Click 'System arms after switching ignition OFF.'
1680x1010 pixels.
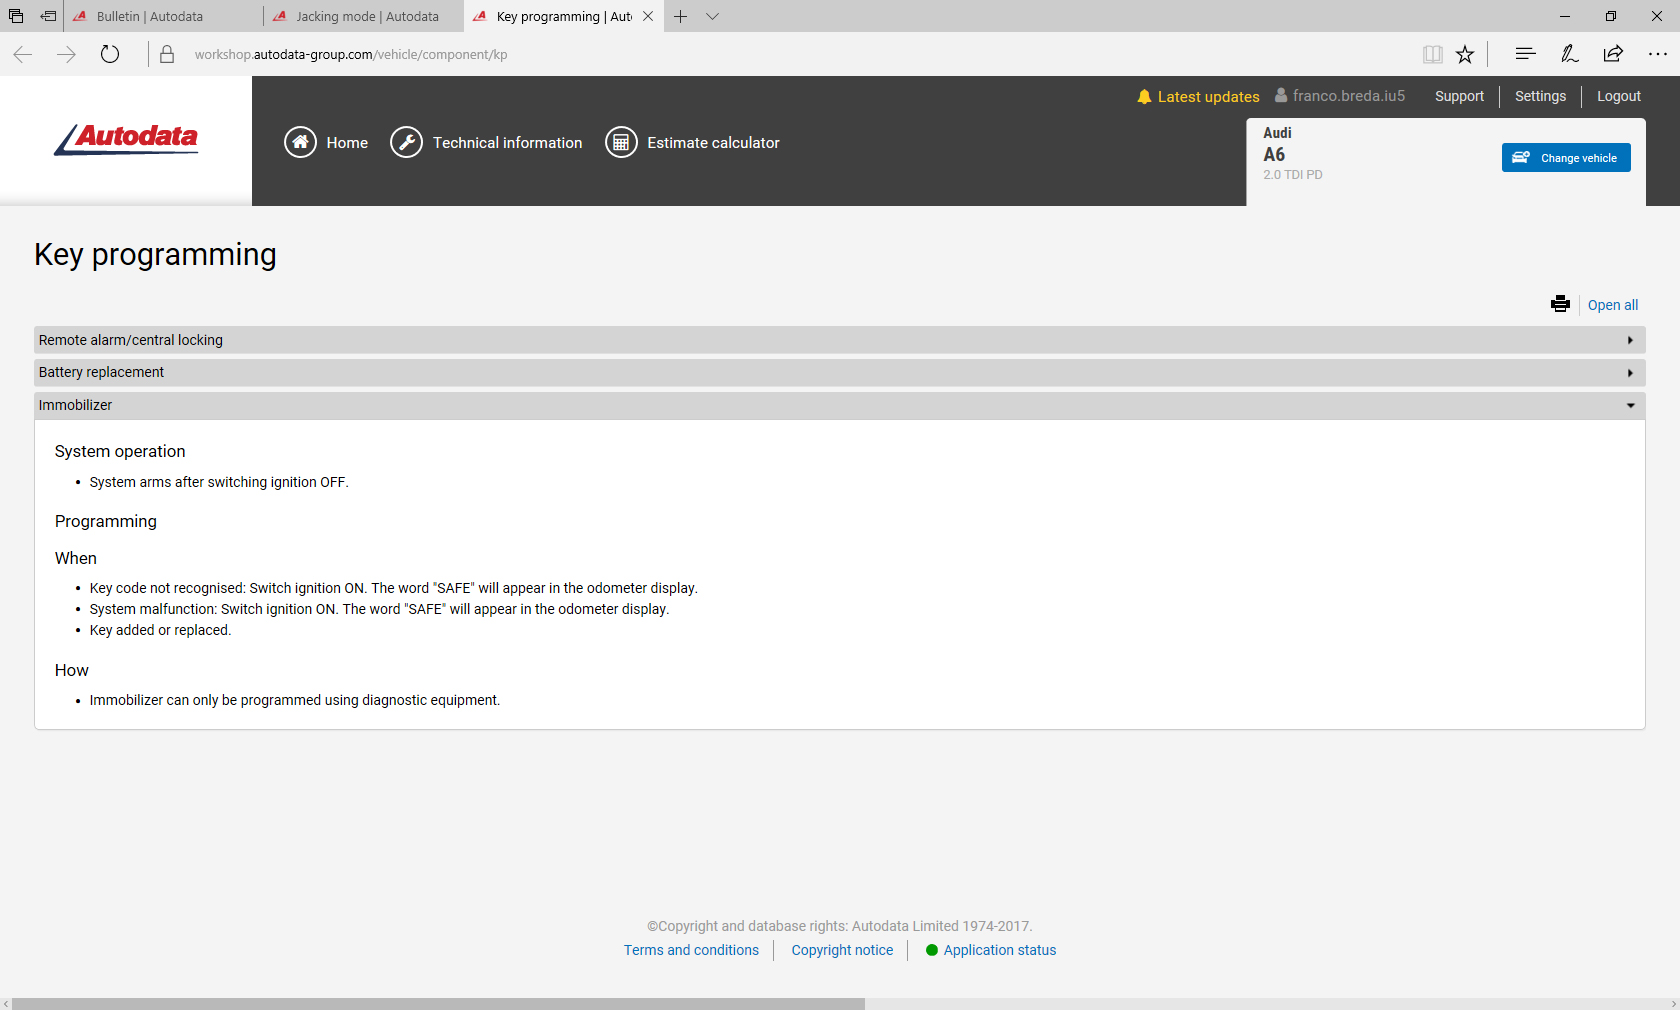point(219,482)
